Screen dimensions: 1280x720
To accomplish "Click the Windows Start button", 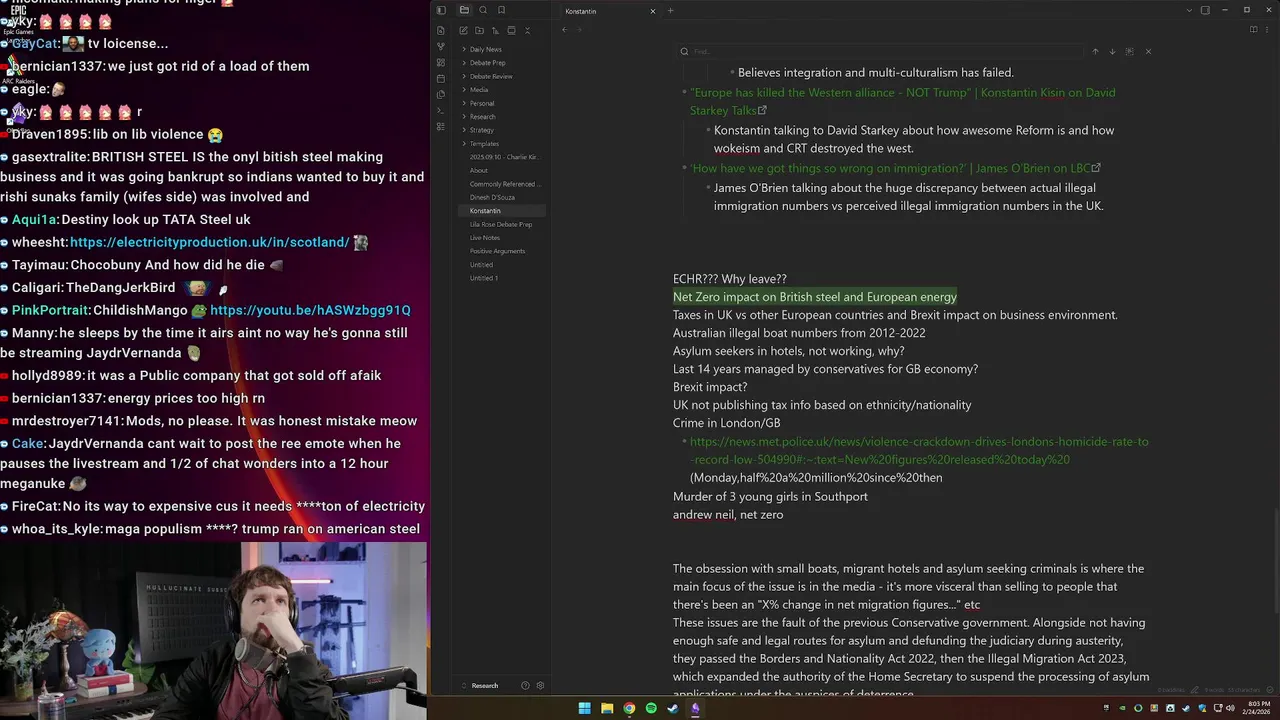I will tap(584, 708).
